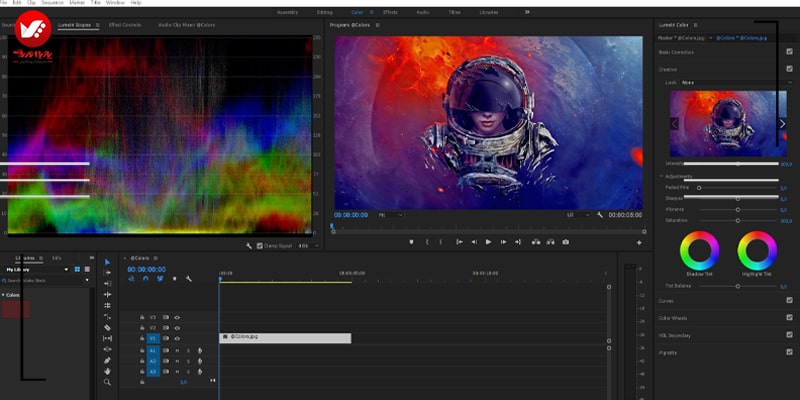Toggle HSL Secondary checkbox
Screen dimensions: 800x400
(x=790, y=335)
